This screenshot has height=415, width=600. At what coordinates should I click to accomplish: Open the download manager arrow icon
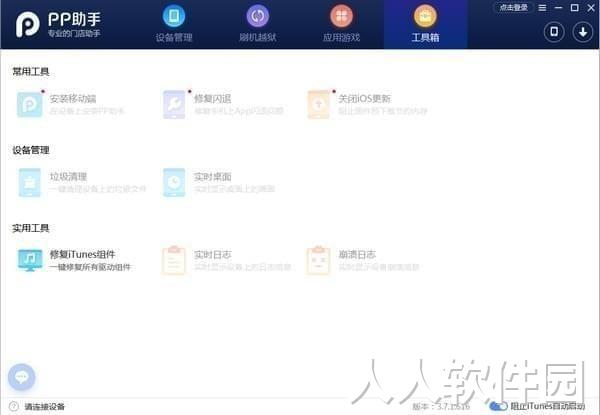582,32
